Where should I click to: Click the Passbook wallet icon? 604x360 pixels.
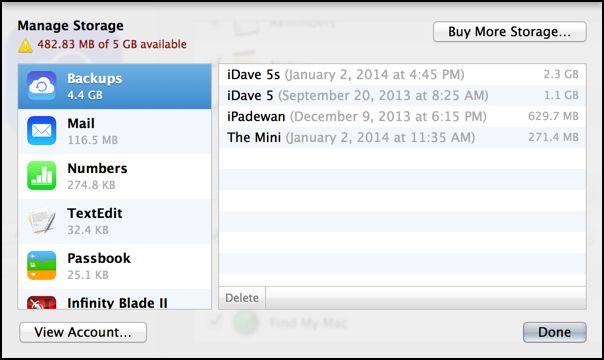[42, 266]
